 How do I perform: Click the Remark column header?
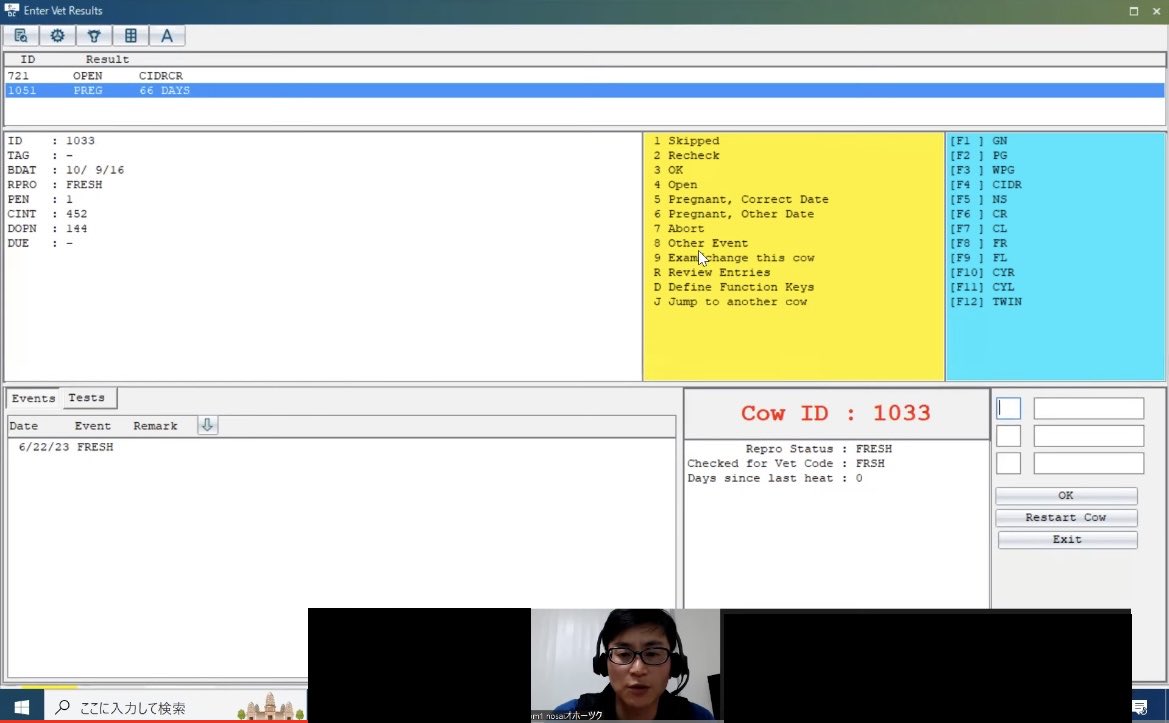click(155, 426)
